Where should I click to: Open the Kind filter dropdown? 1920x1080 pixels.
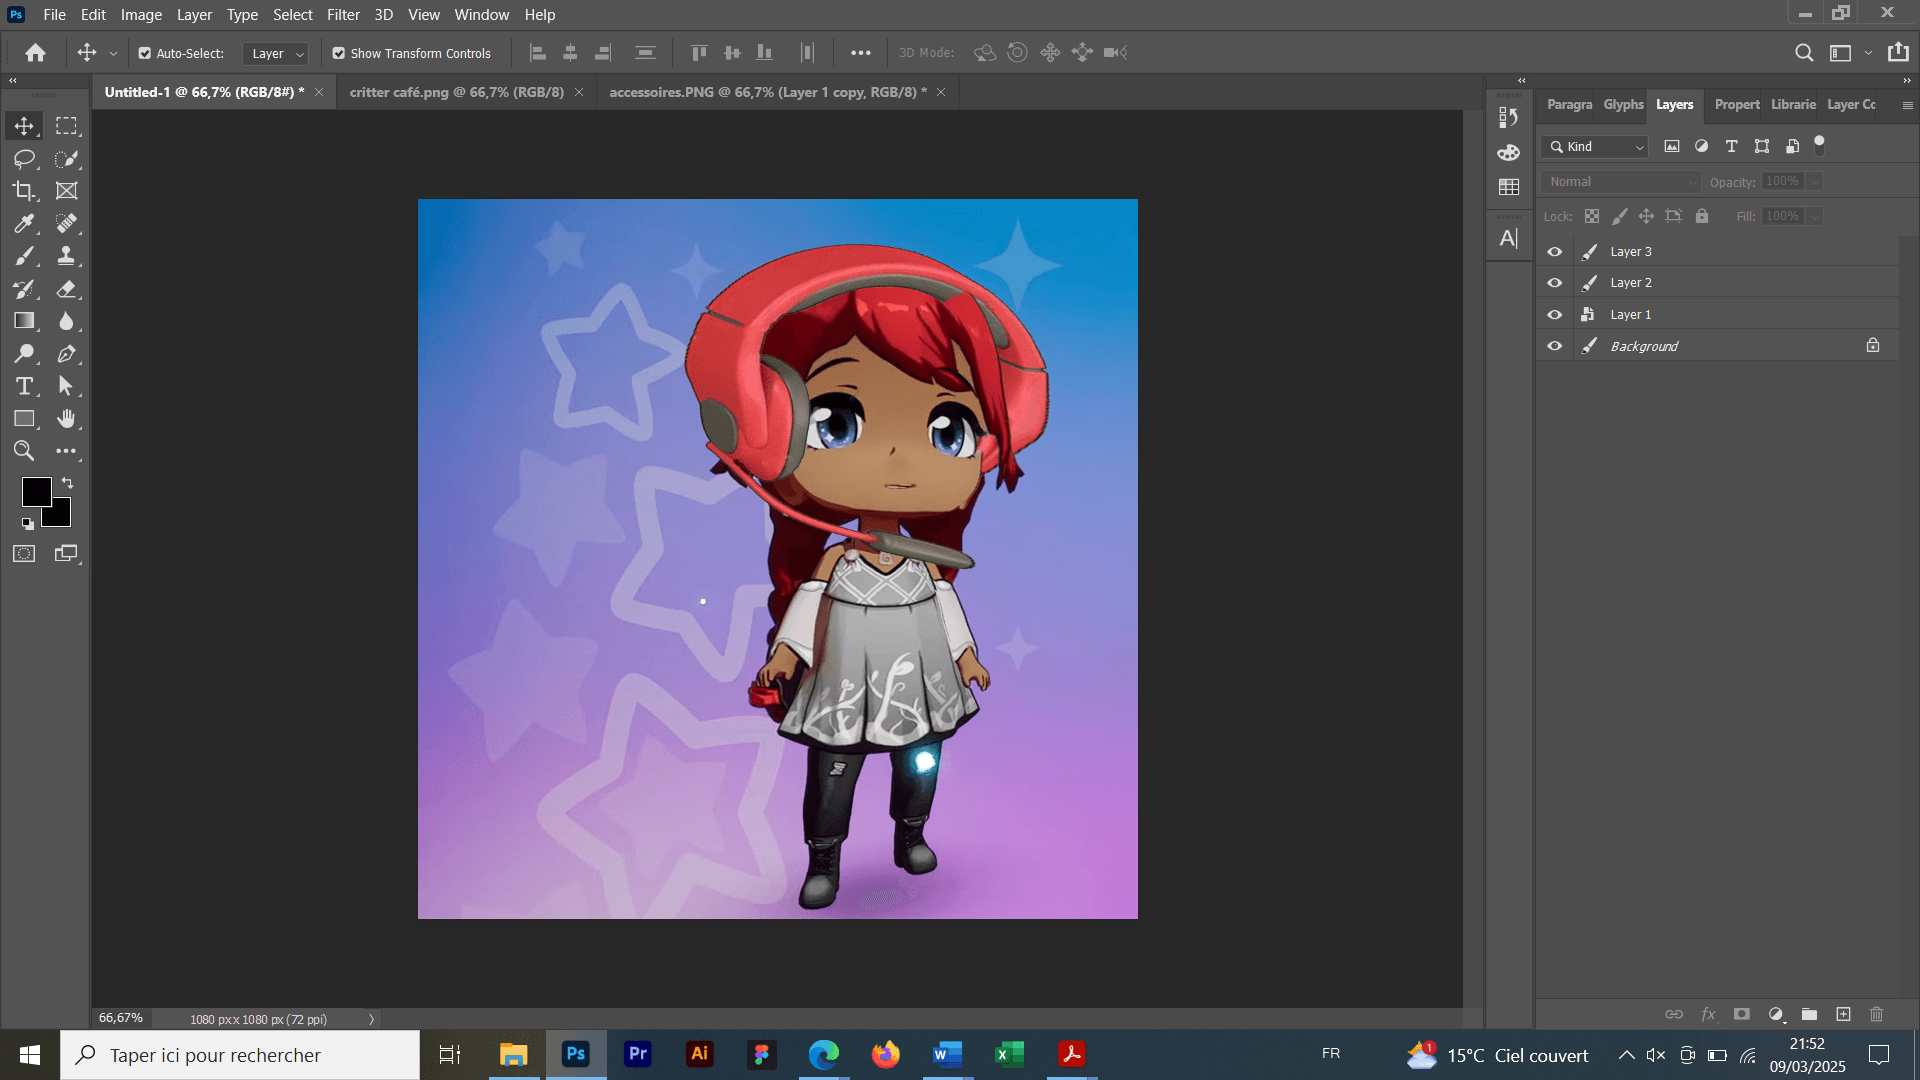(x=1595, y=147)
